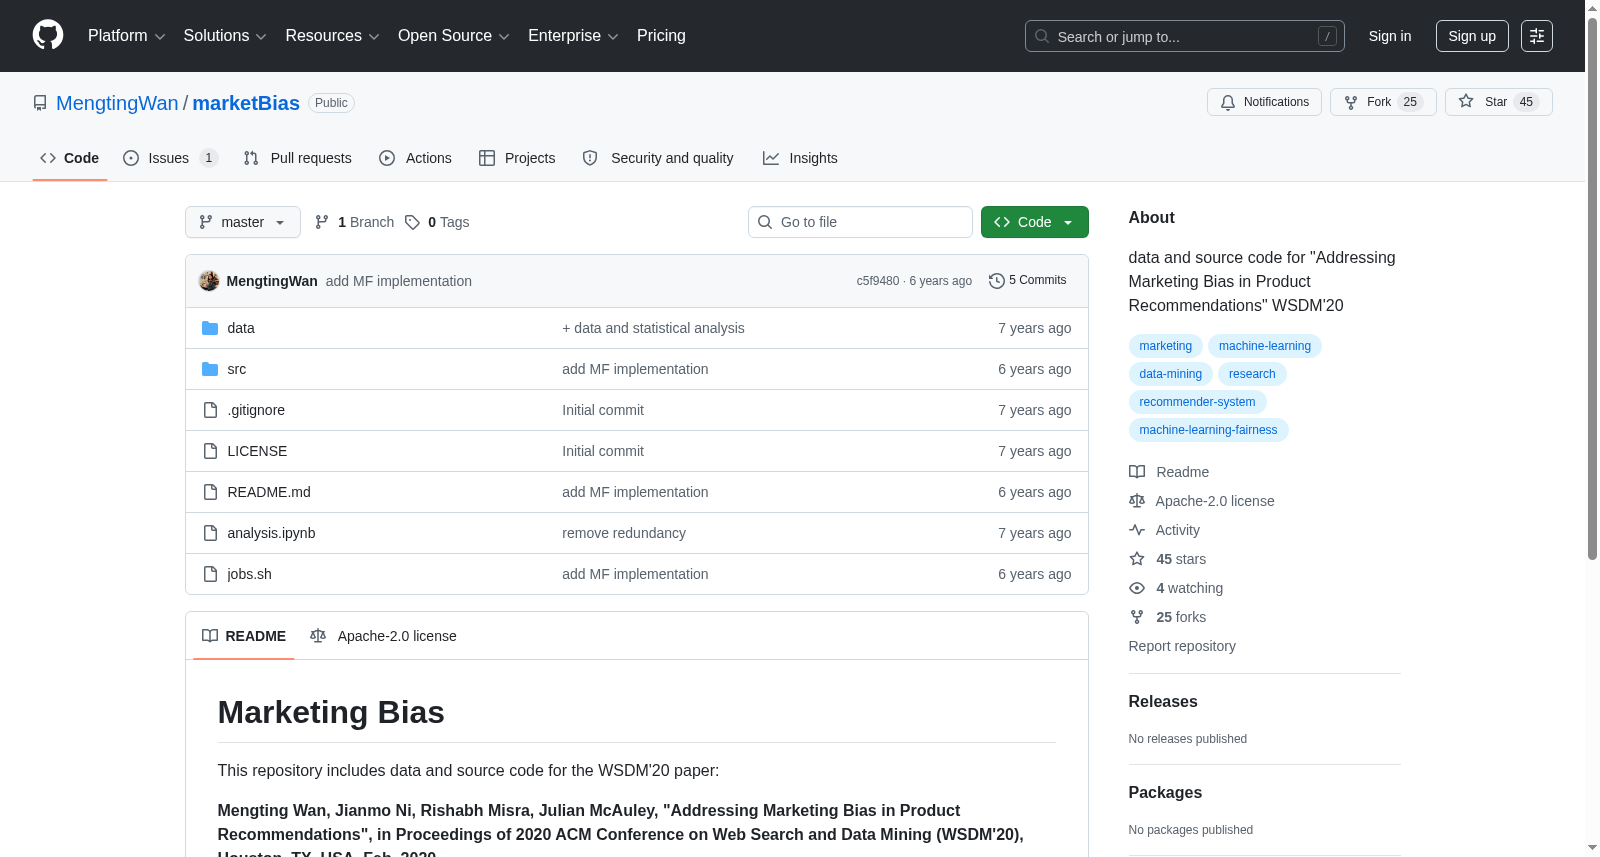Click '+ data and statistical analysis' commit message
Viewport: 1600px width, 857px height.
(x=653, y=328)
